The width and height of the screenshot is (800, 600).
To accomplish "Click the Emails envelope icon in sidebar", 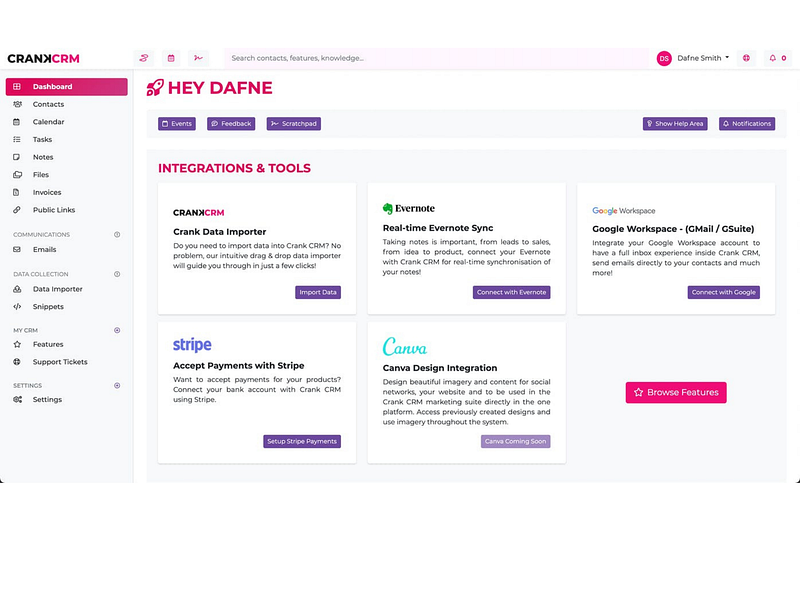I will (x=17, y=249).
